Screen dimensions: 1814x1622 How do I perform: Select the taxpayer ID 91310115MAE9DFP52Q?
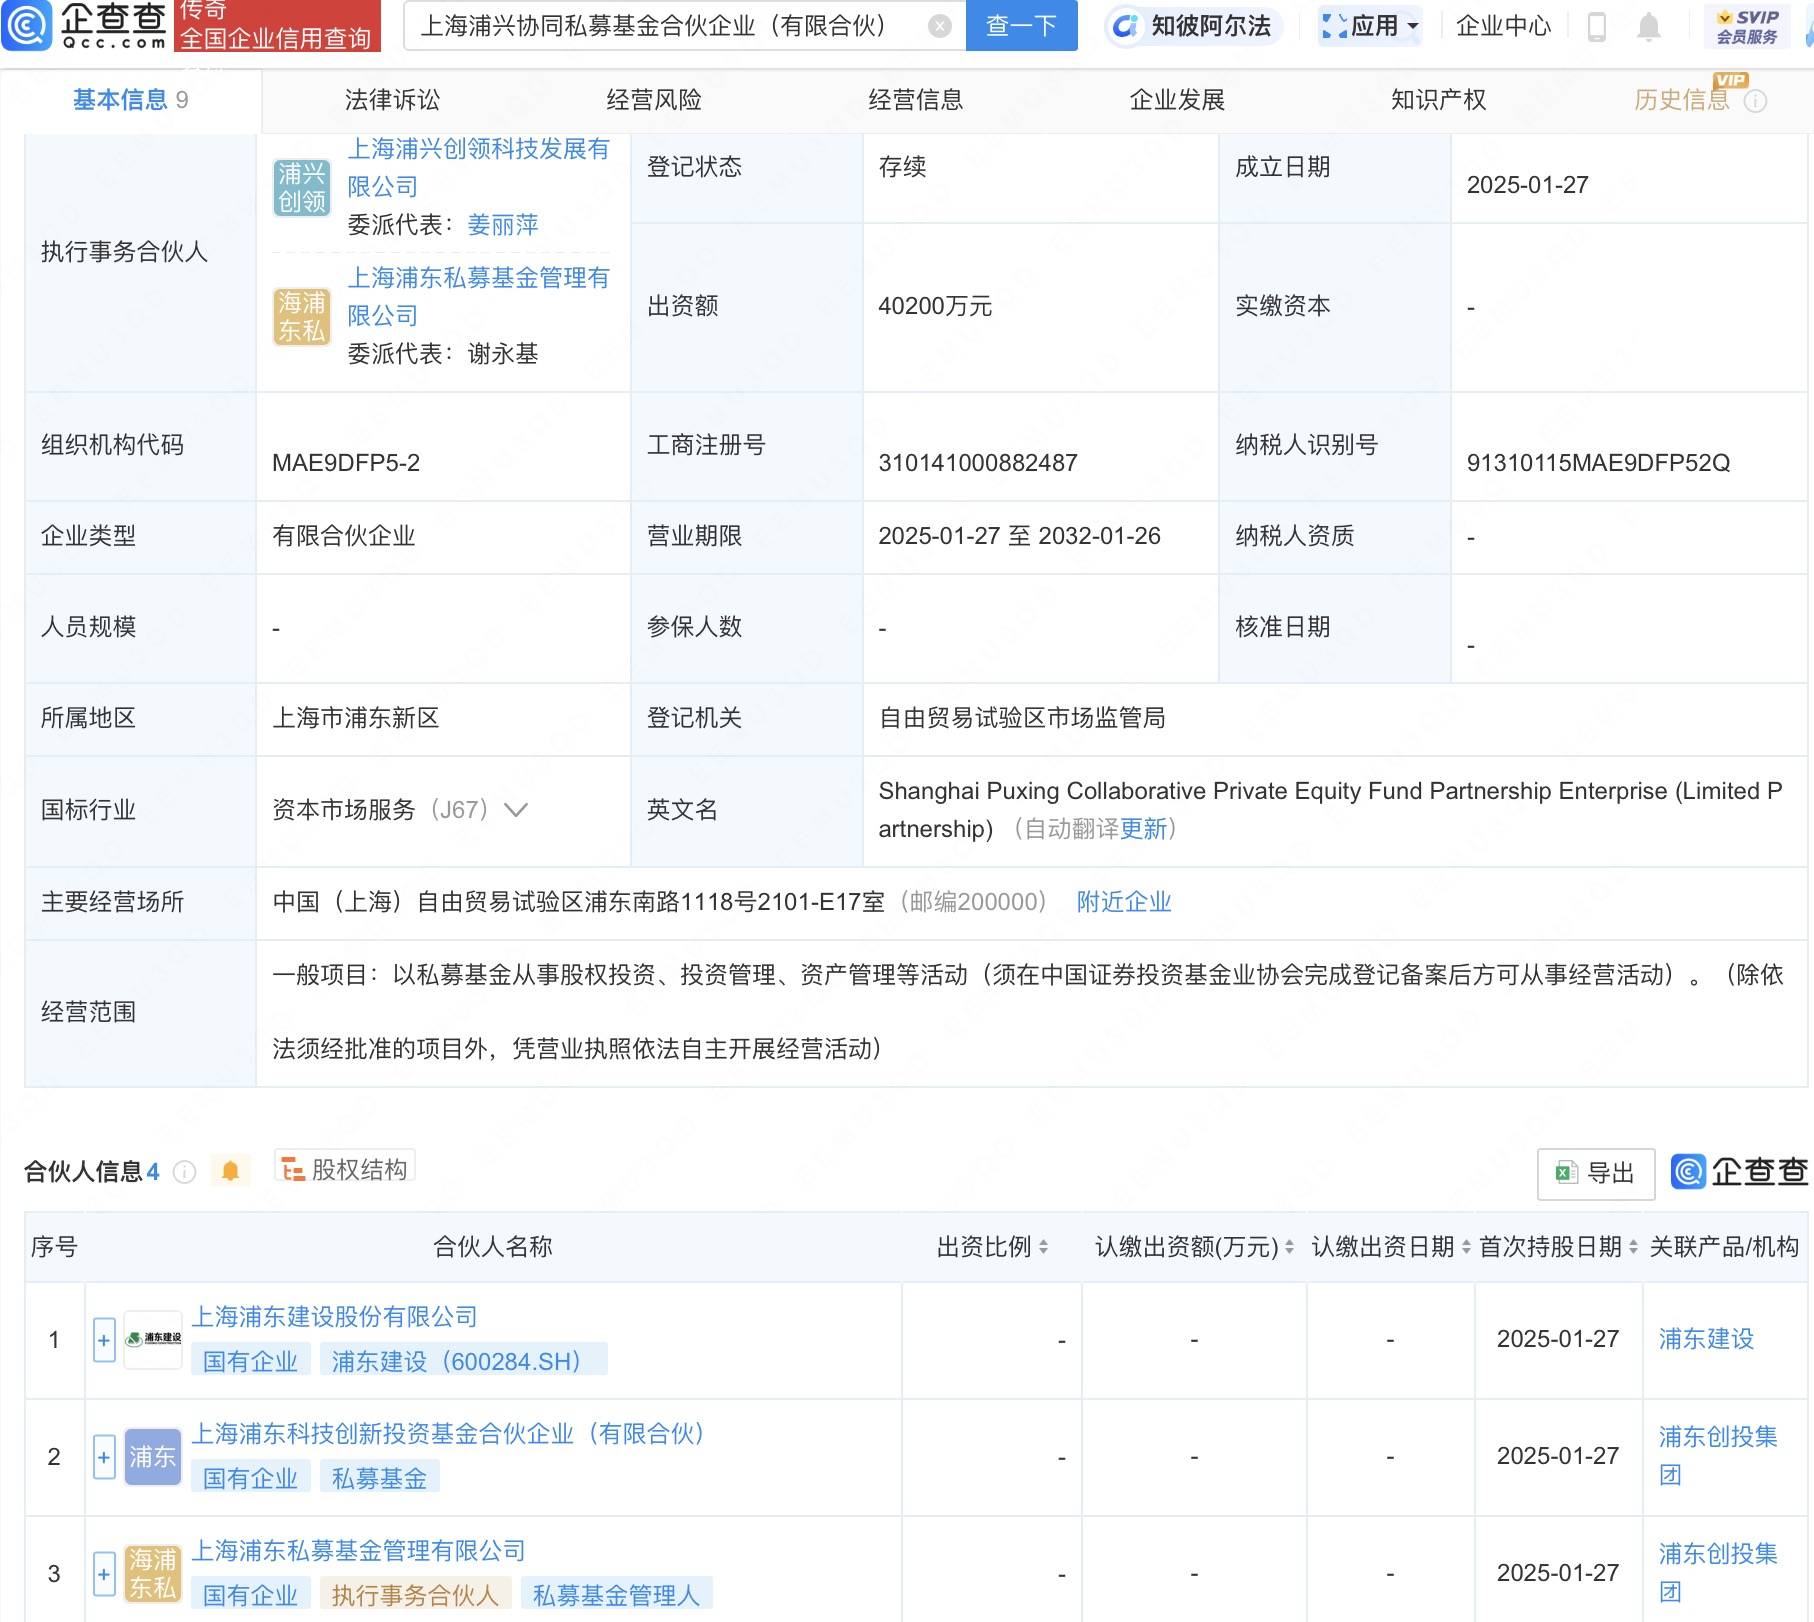[x=1598, y=463]
